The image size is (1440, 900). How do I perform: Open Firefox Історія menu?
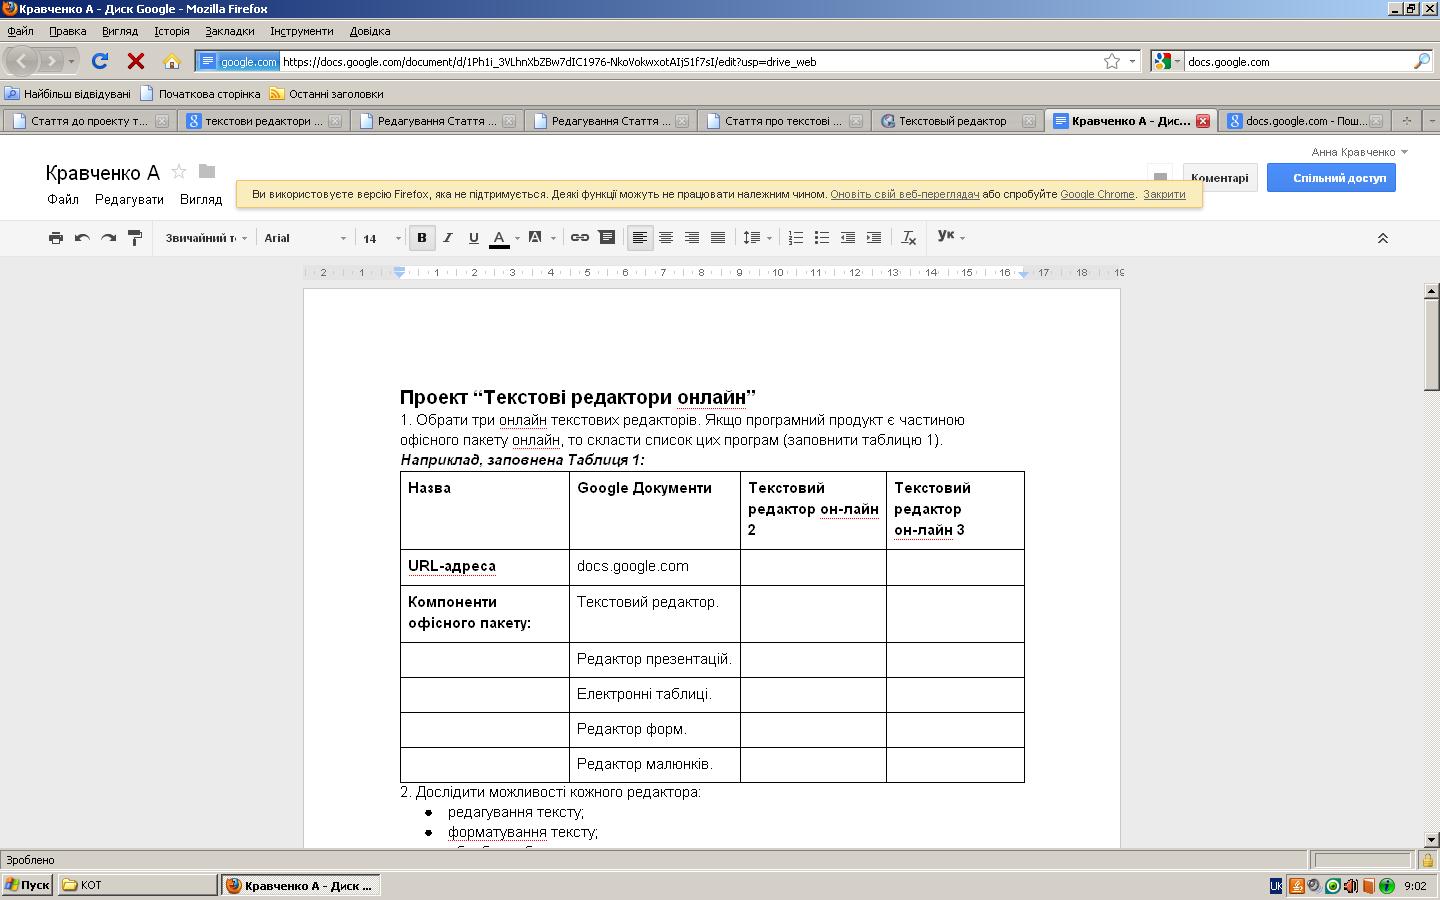(172, 31)
